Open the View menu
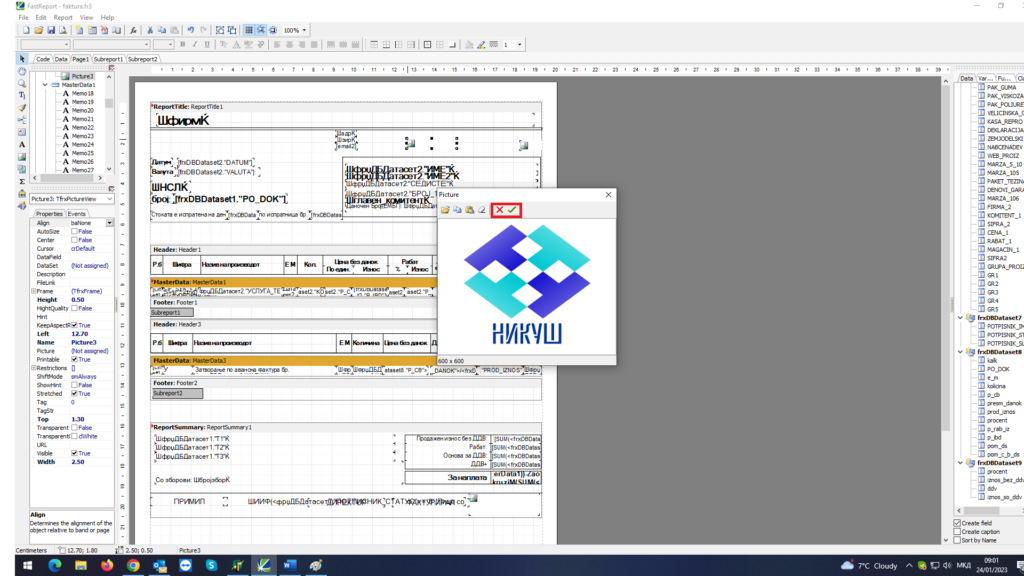 coord(86,18)
